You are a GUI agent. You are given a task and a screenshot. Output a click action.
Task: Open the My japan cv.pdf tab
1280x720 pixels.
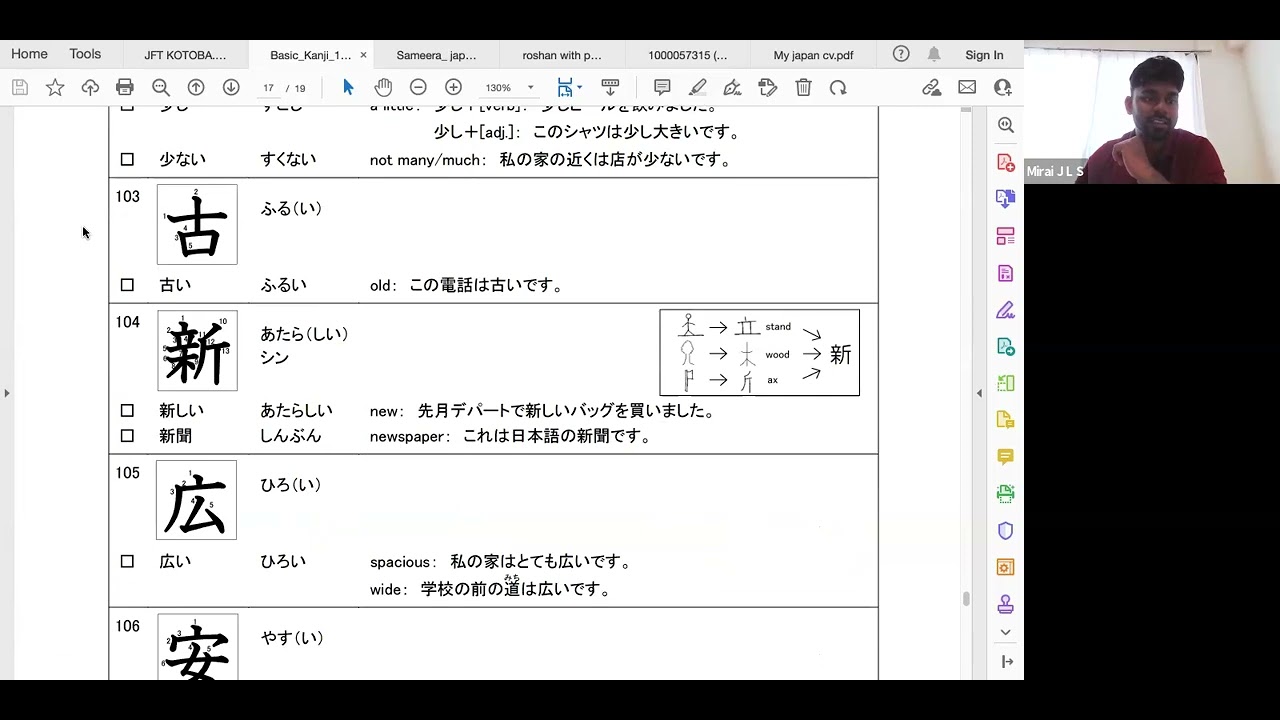tap(813, 55)
